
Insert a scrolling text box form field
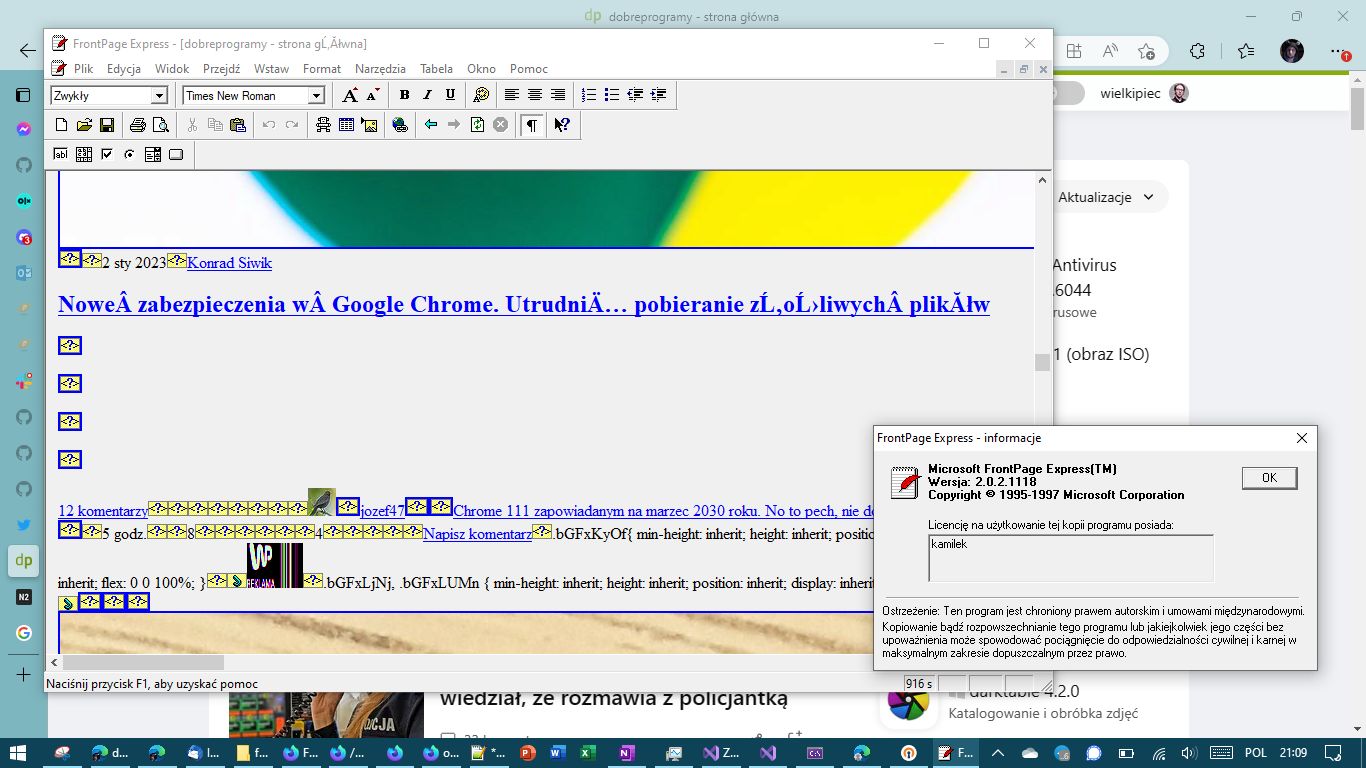click(x=82, y=154)
